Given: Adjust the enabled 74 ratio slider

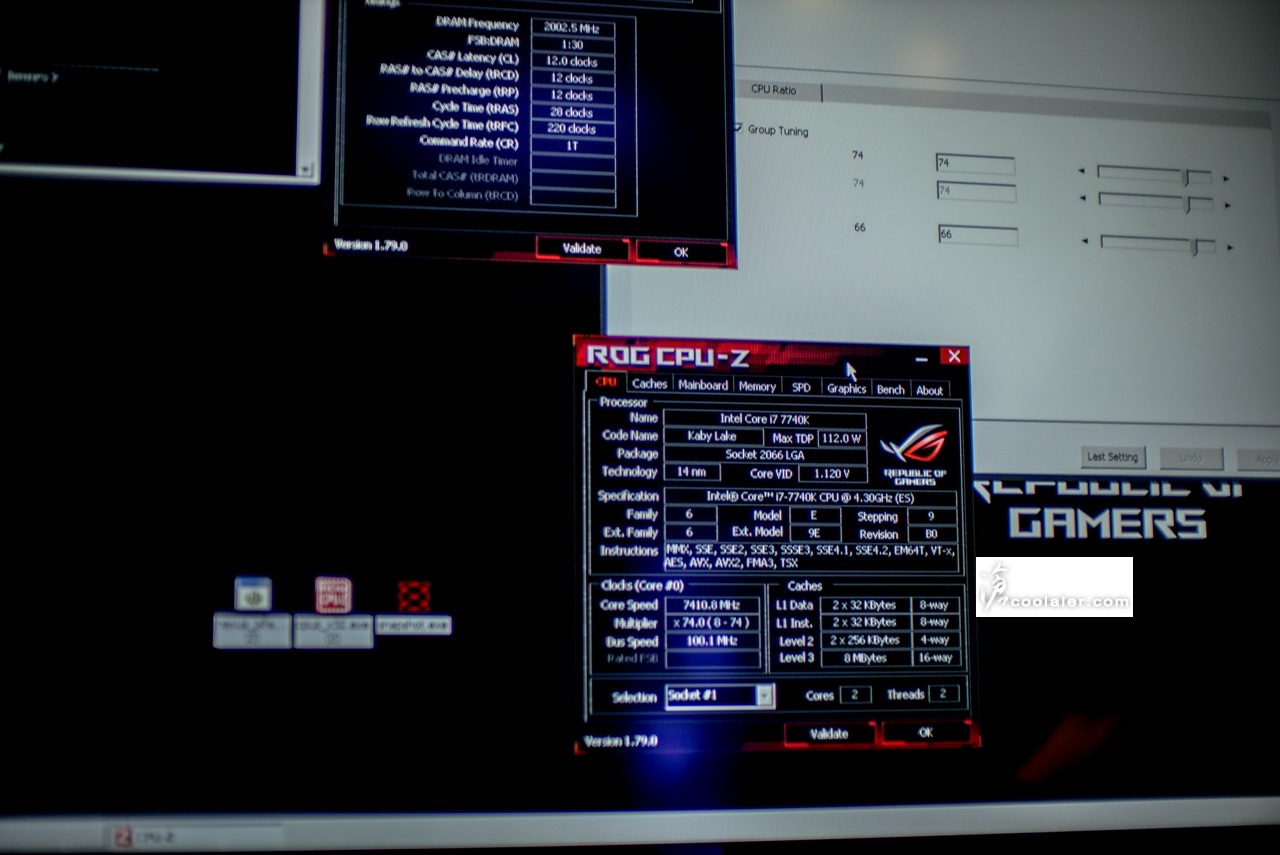Looking at the screenshot, I should coord(1154,175).
